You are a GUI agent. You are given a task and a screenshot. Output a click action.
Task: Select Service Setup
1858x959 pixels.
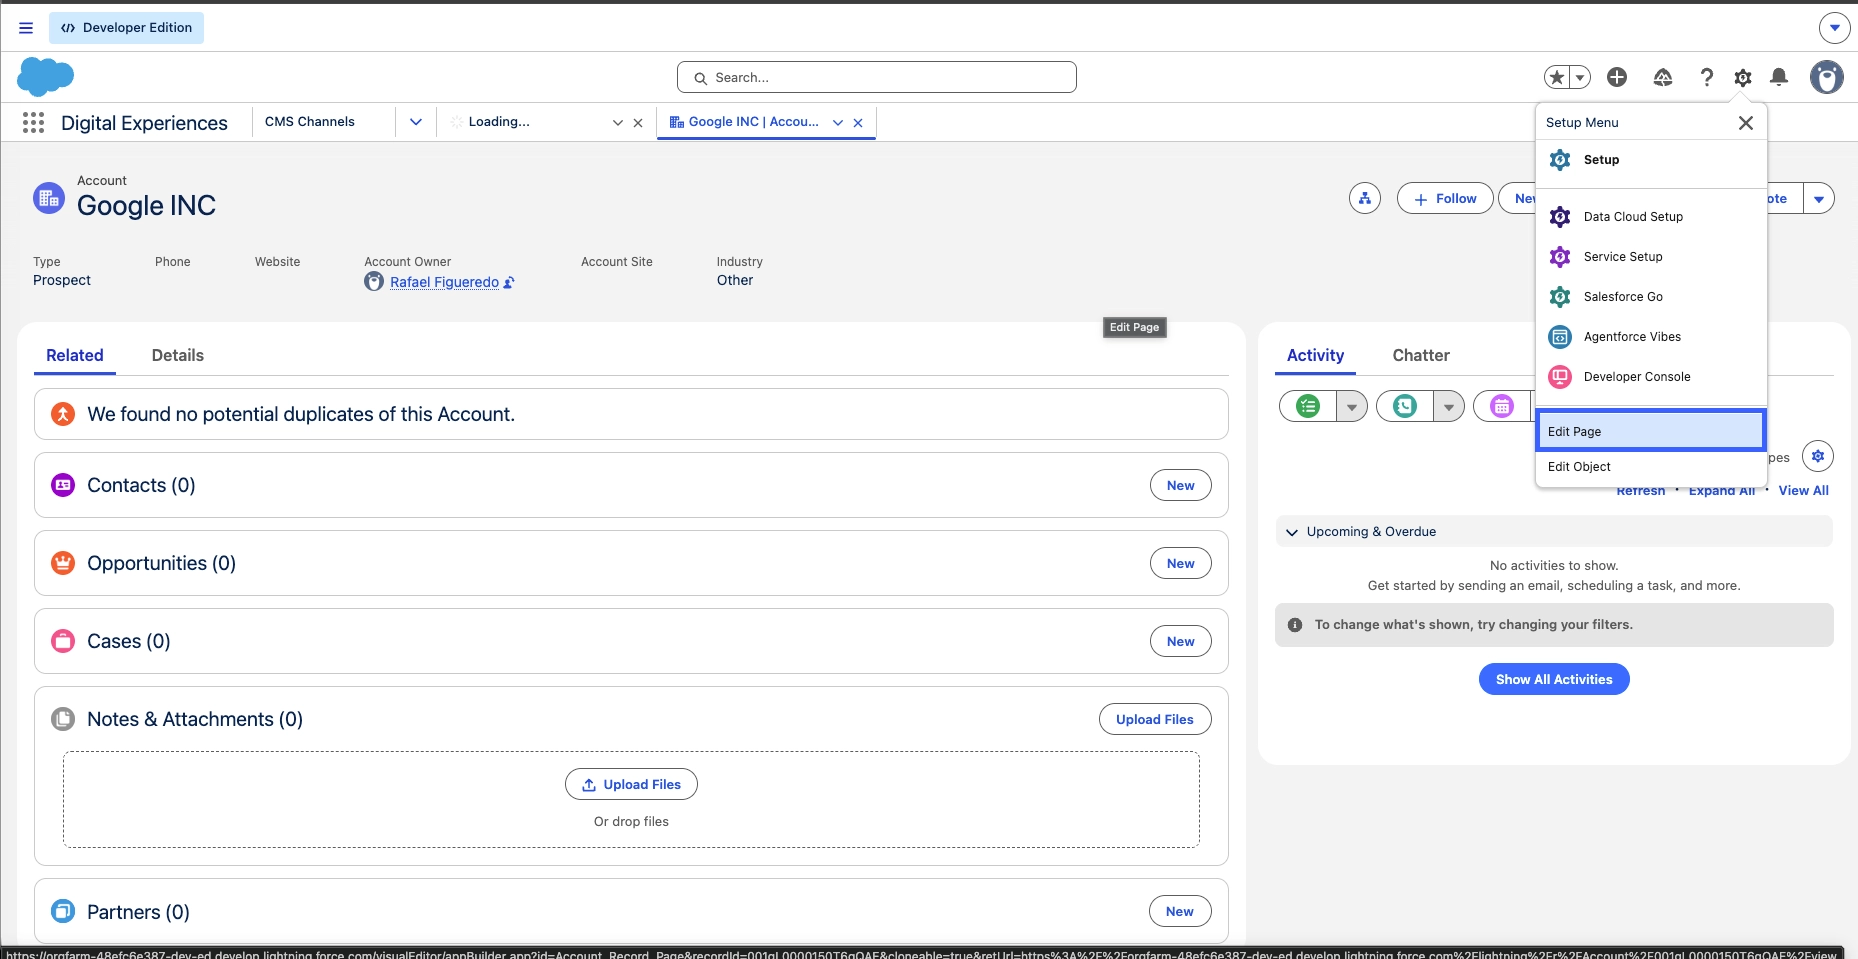pos(1651,256)
